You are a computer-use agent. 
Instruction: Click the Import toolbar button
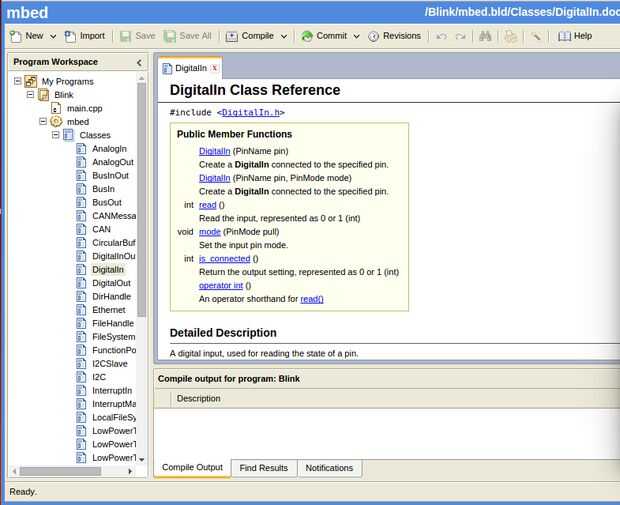(85, 36)
